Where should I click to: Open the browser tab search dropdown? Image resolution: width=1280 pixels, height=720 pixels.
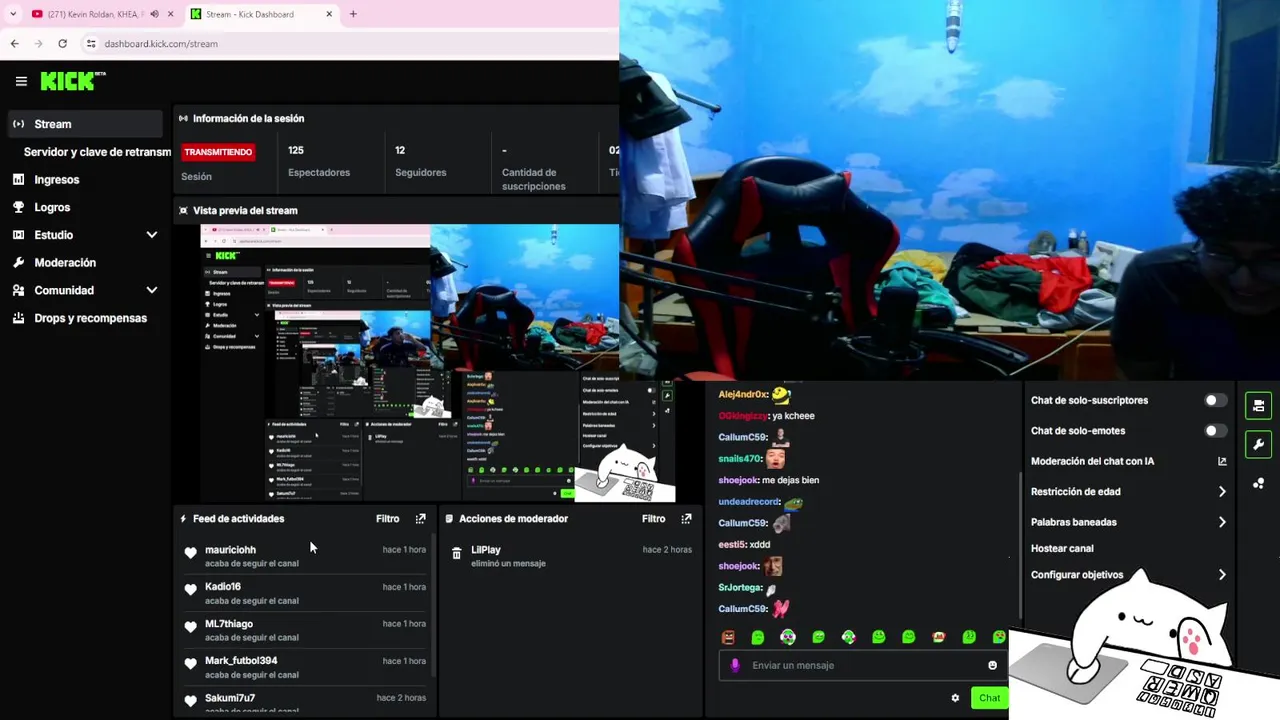(x=13, y=14)
